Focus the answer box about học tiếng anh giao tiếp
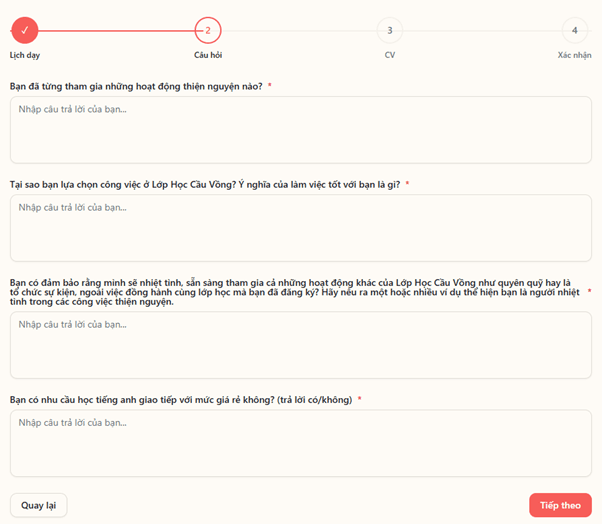 [301, 443]
